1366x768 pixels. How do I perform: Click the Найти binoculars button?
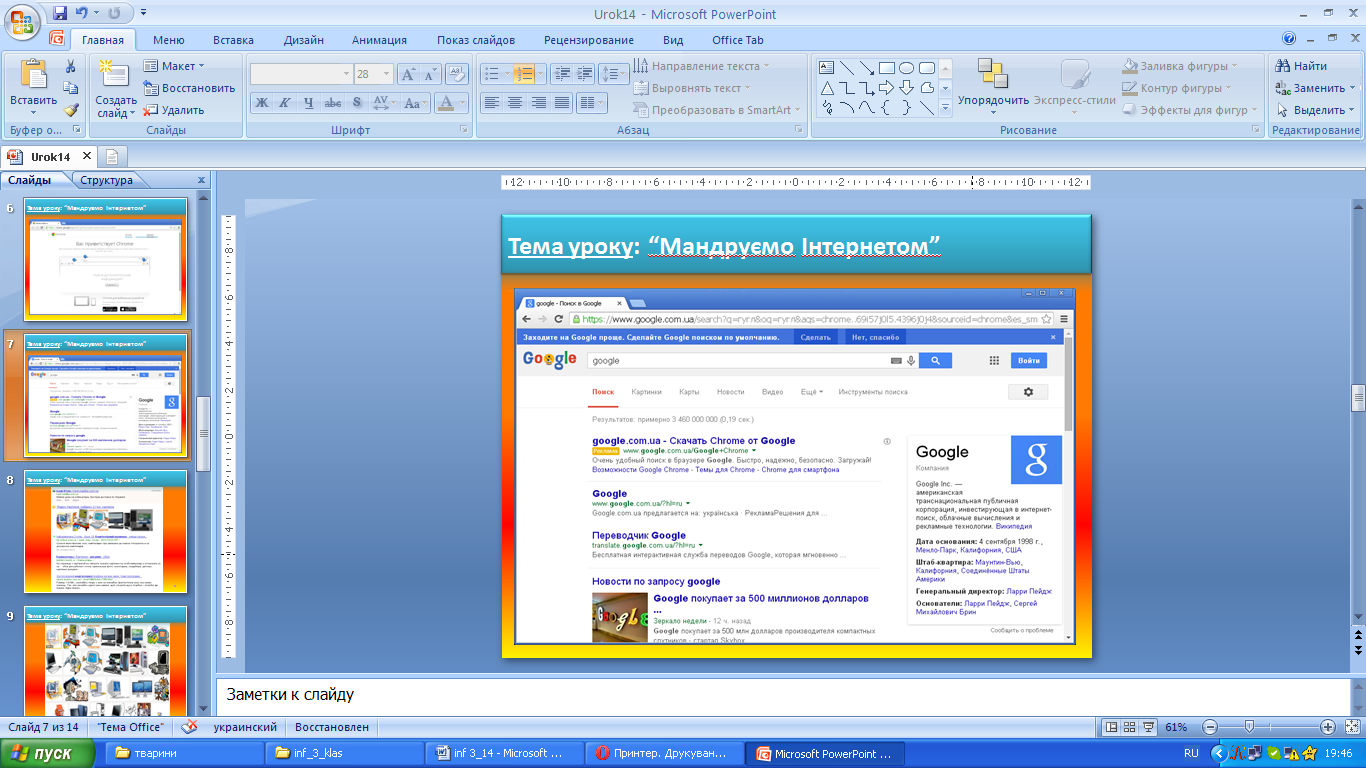tap(1302, 66)
